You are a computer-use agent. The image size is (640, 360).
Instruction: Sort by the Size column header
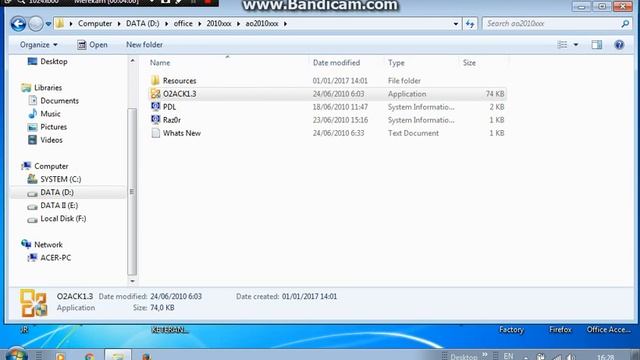(x=469, y=63)
